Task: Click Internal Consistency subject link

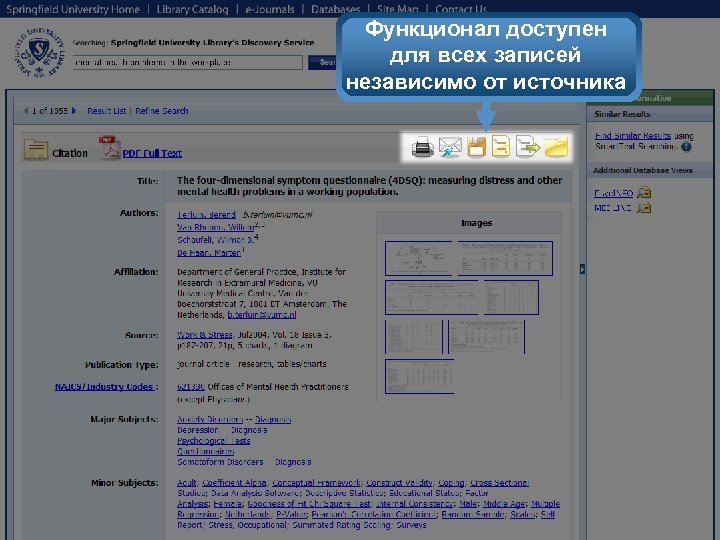Action: pos(415,504)
